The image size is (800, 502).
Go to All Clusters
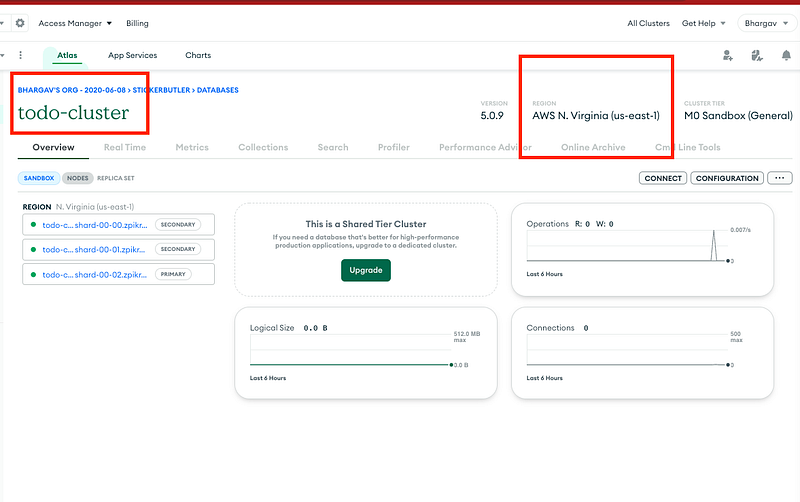tap(648, 23)
